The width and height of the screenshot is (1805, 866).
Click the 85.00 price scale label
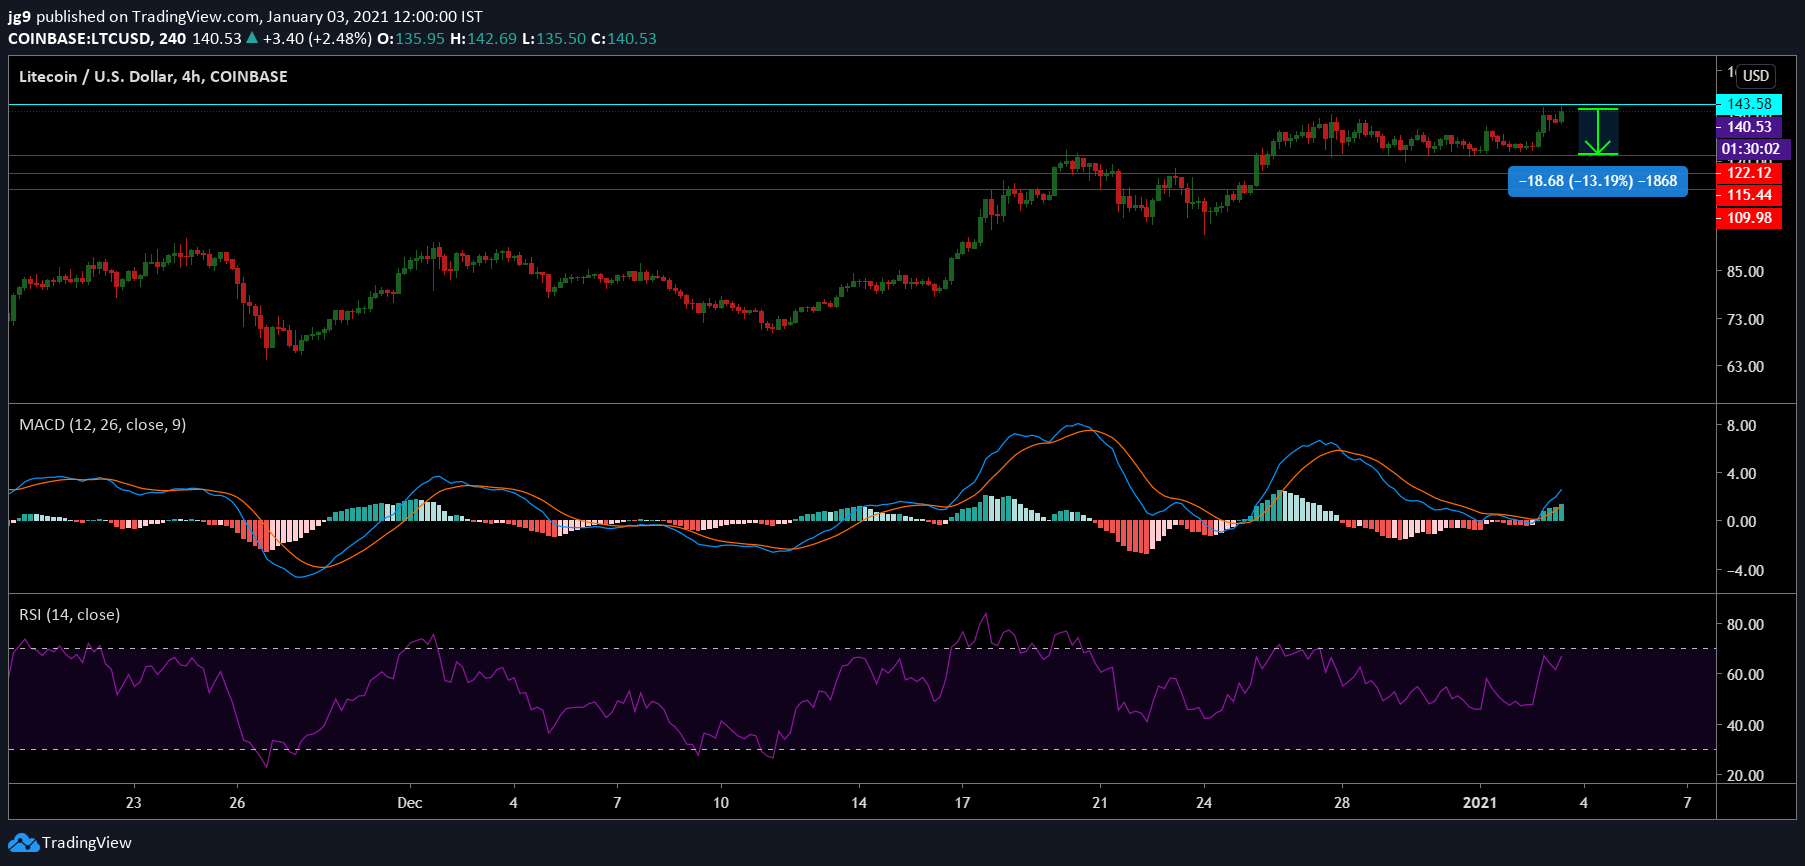point(1745,272)
